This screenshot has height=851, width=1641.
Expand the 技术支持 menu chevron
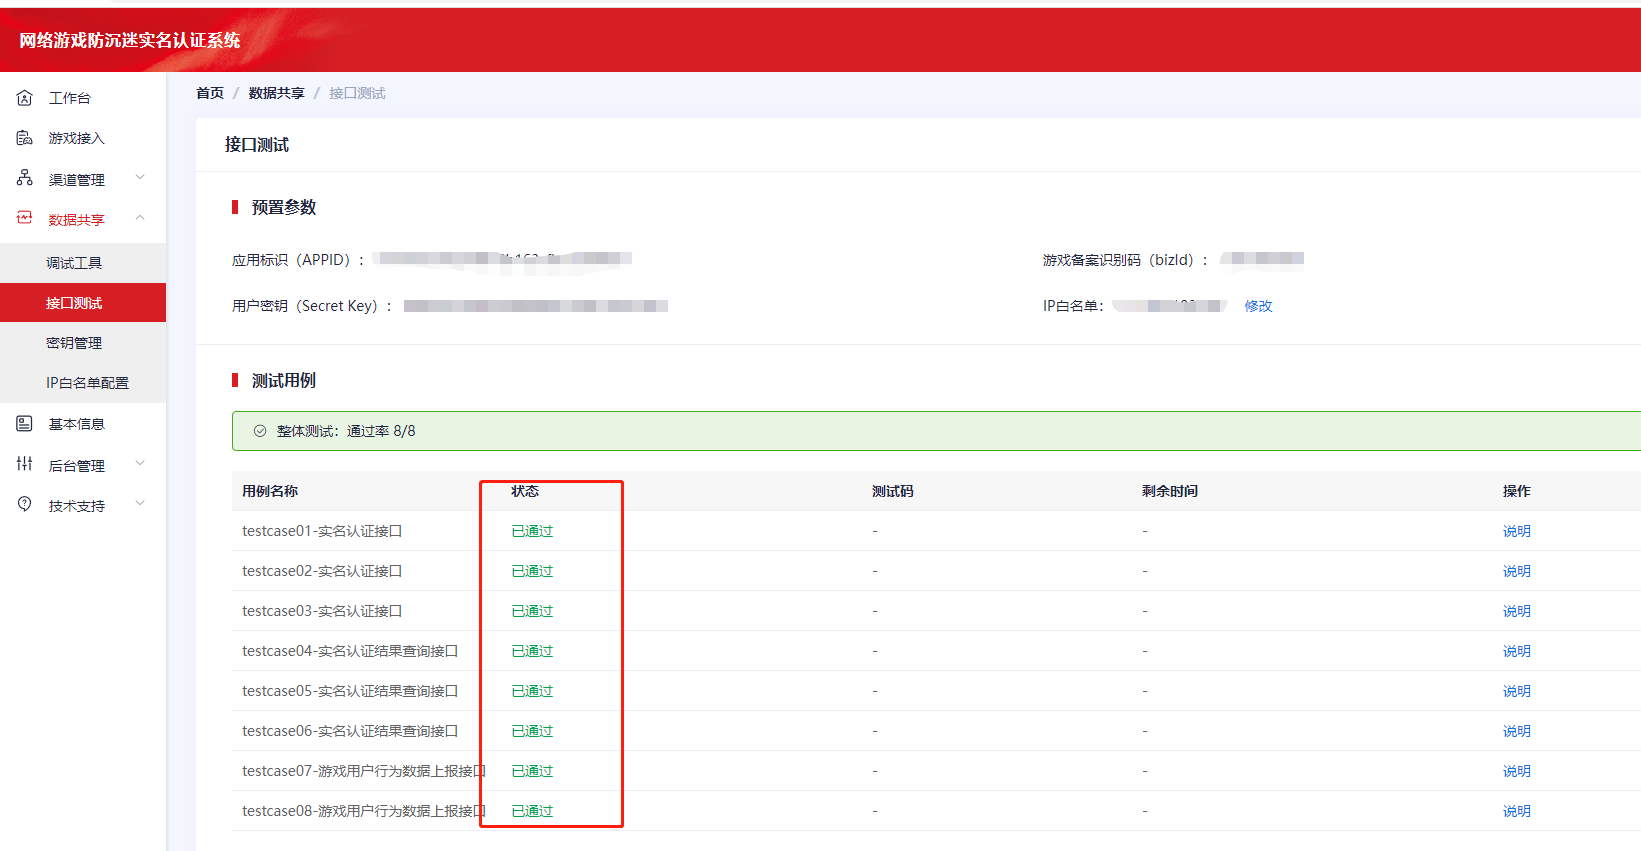tap(140, 504)
